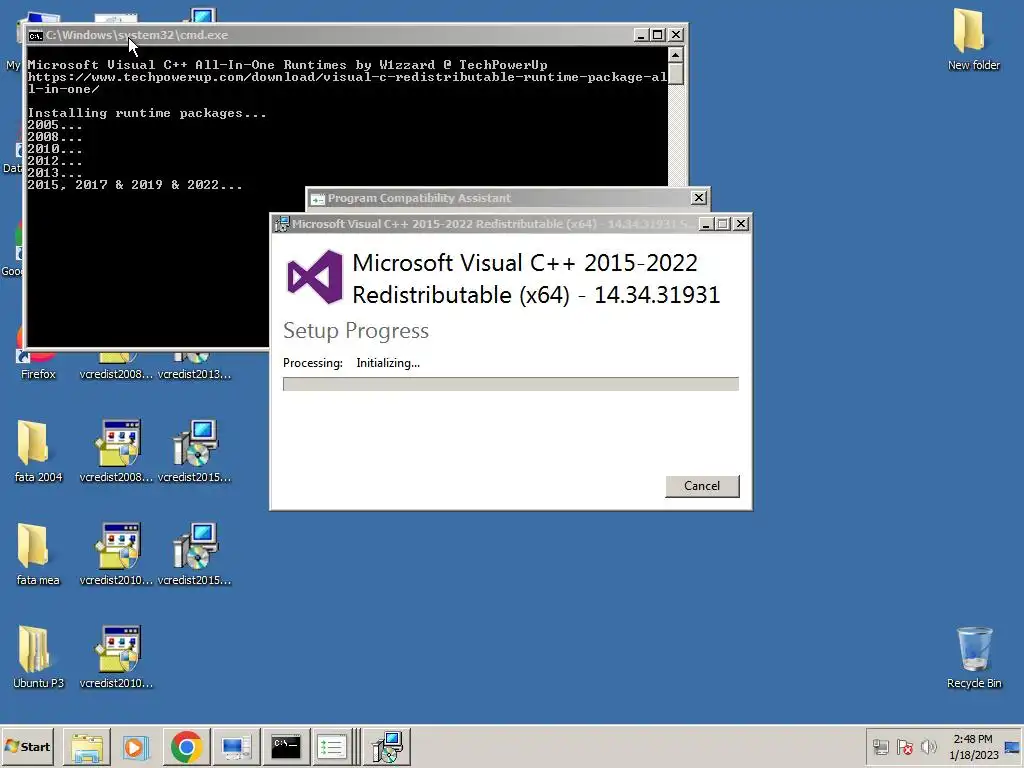Close the cmd.exe window
The image size is (1024, 768).
(x=676, y=35)
